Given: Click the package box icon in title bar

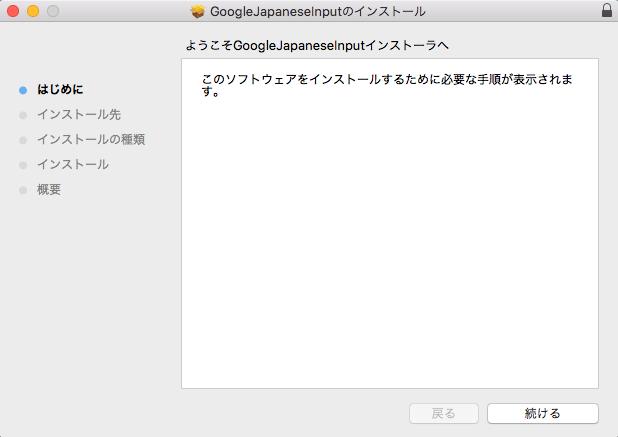Looking at the screenshot, I should [197, 11].
